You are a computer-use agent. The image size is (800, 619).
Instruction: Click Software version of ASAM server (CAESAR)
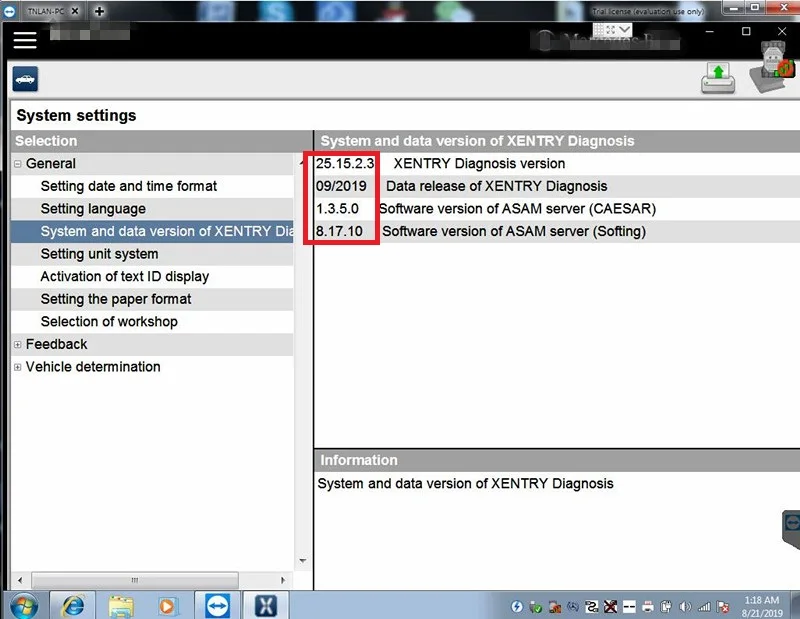click(517, 208)
